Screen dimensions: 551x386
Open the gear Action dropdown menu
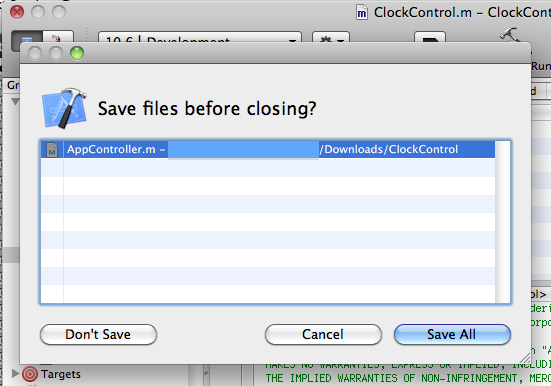tap(331, 38)
